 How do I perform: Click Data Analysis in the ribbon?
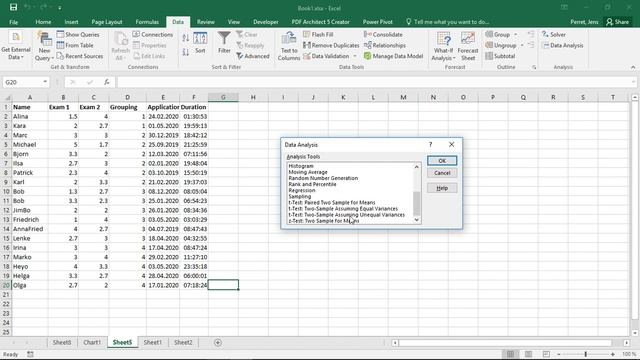[562, 45]
